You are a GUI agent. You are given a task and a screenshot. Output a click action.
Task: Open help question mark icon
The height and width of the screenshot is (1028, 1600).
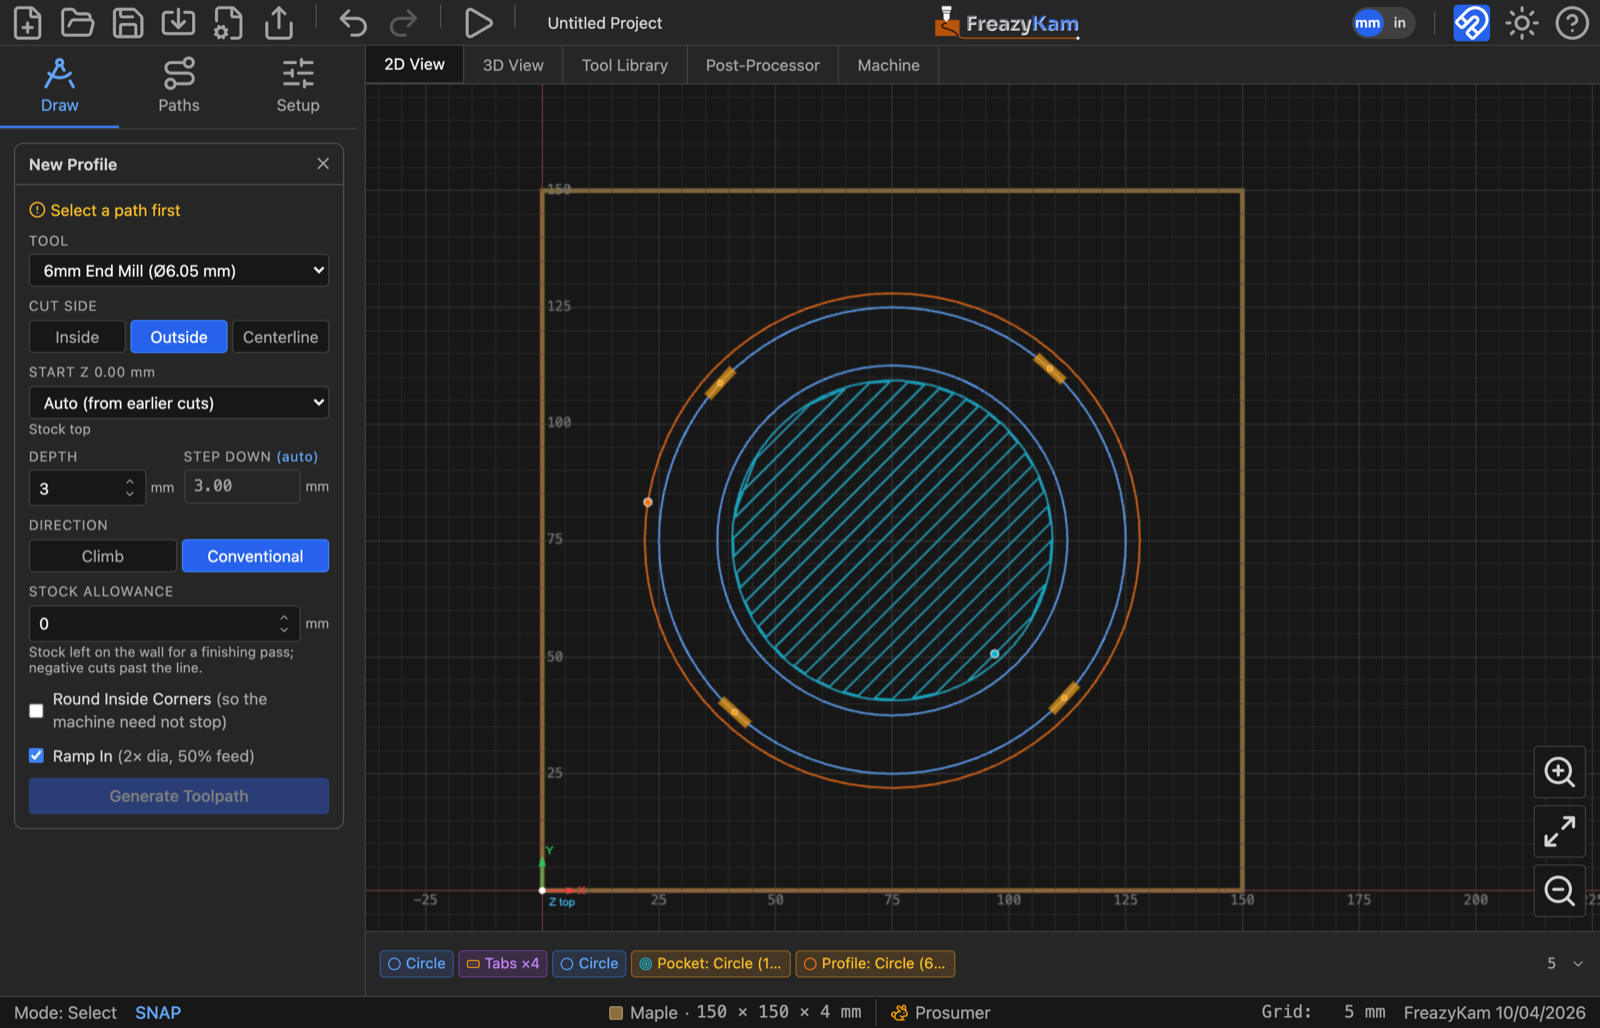[x=1572, y=23]
